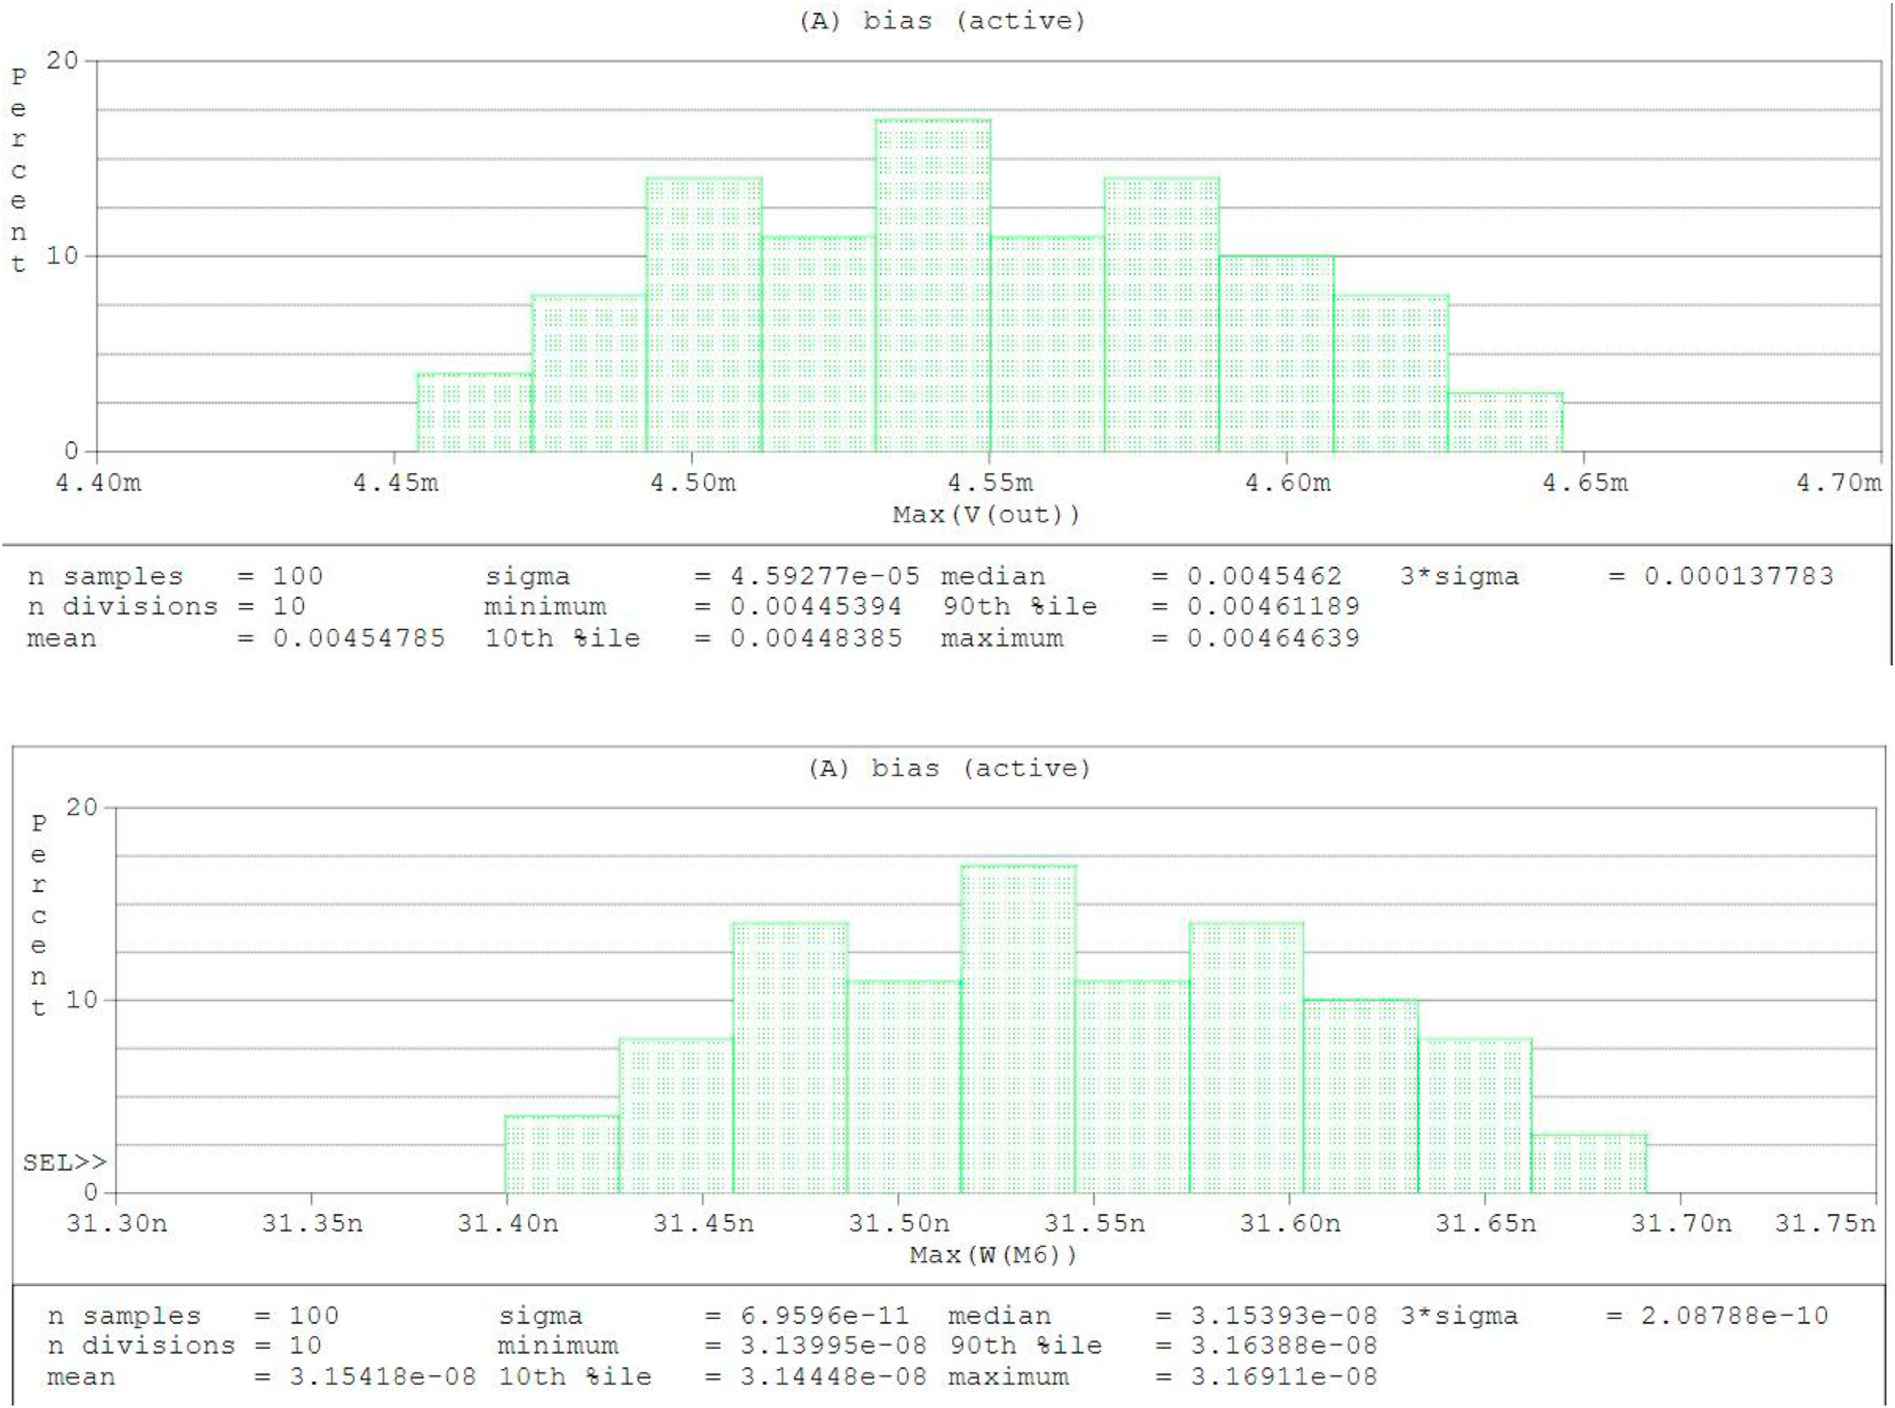Click the vertical Percent label of the upper plot
This screenshot has width=1895, height=1408.
pyautogui.click(x=18, y=170)
